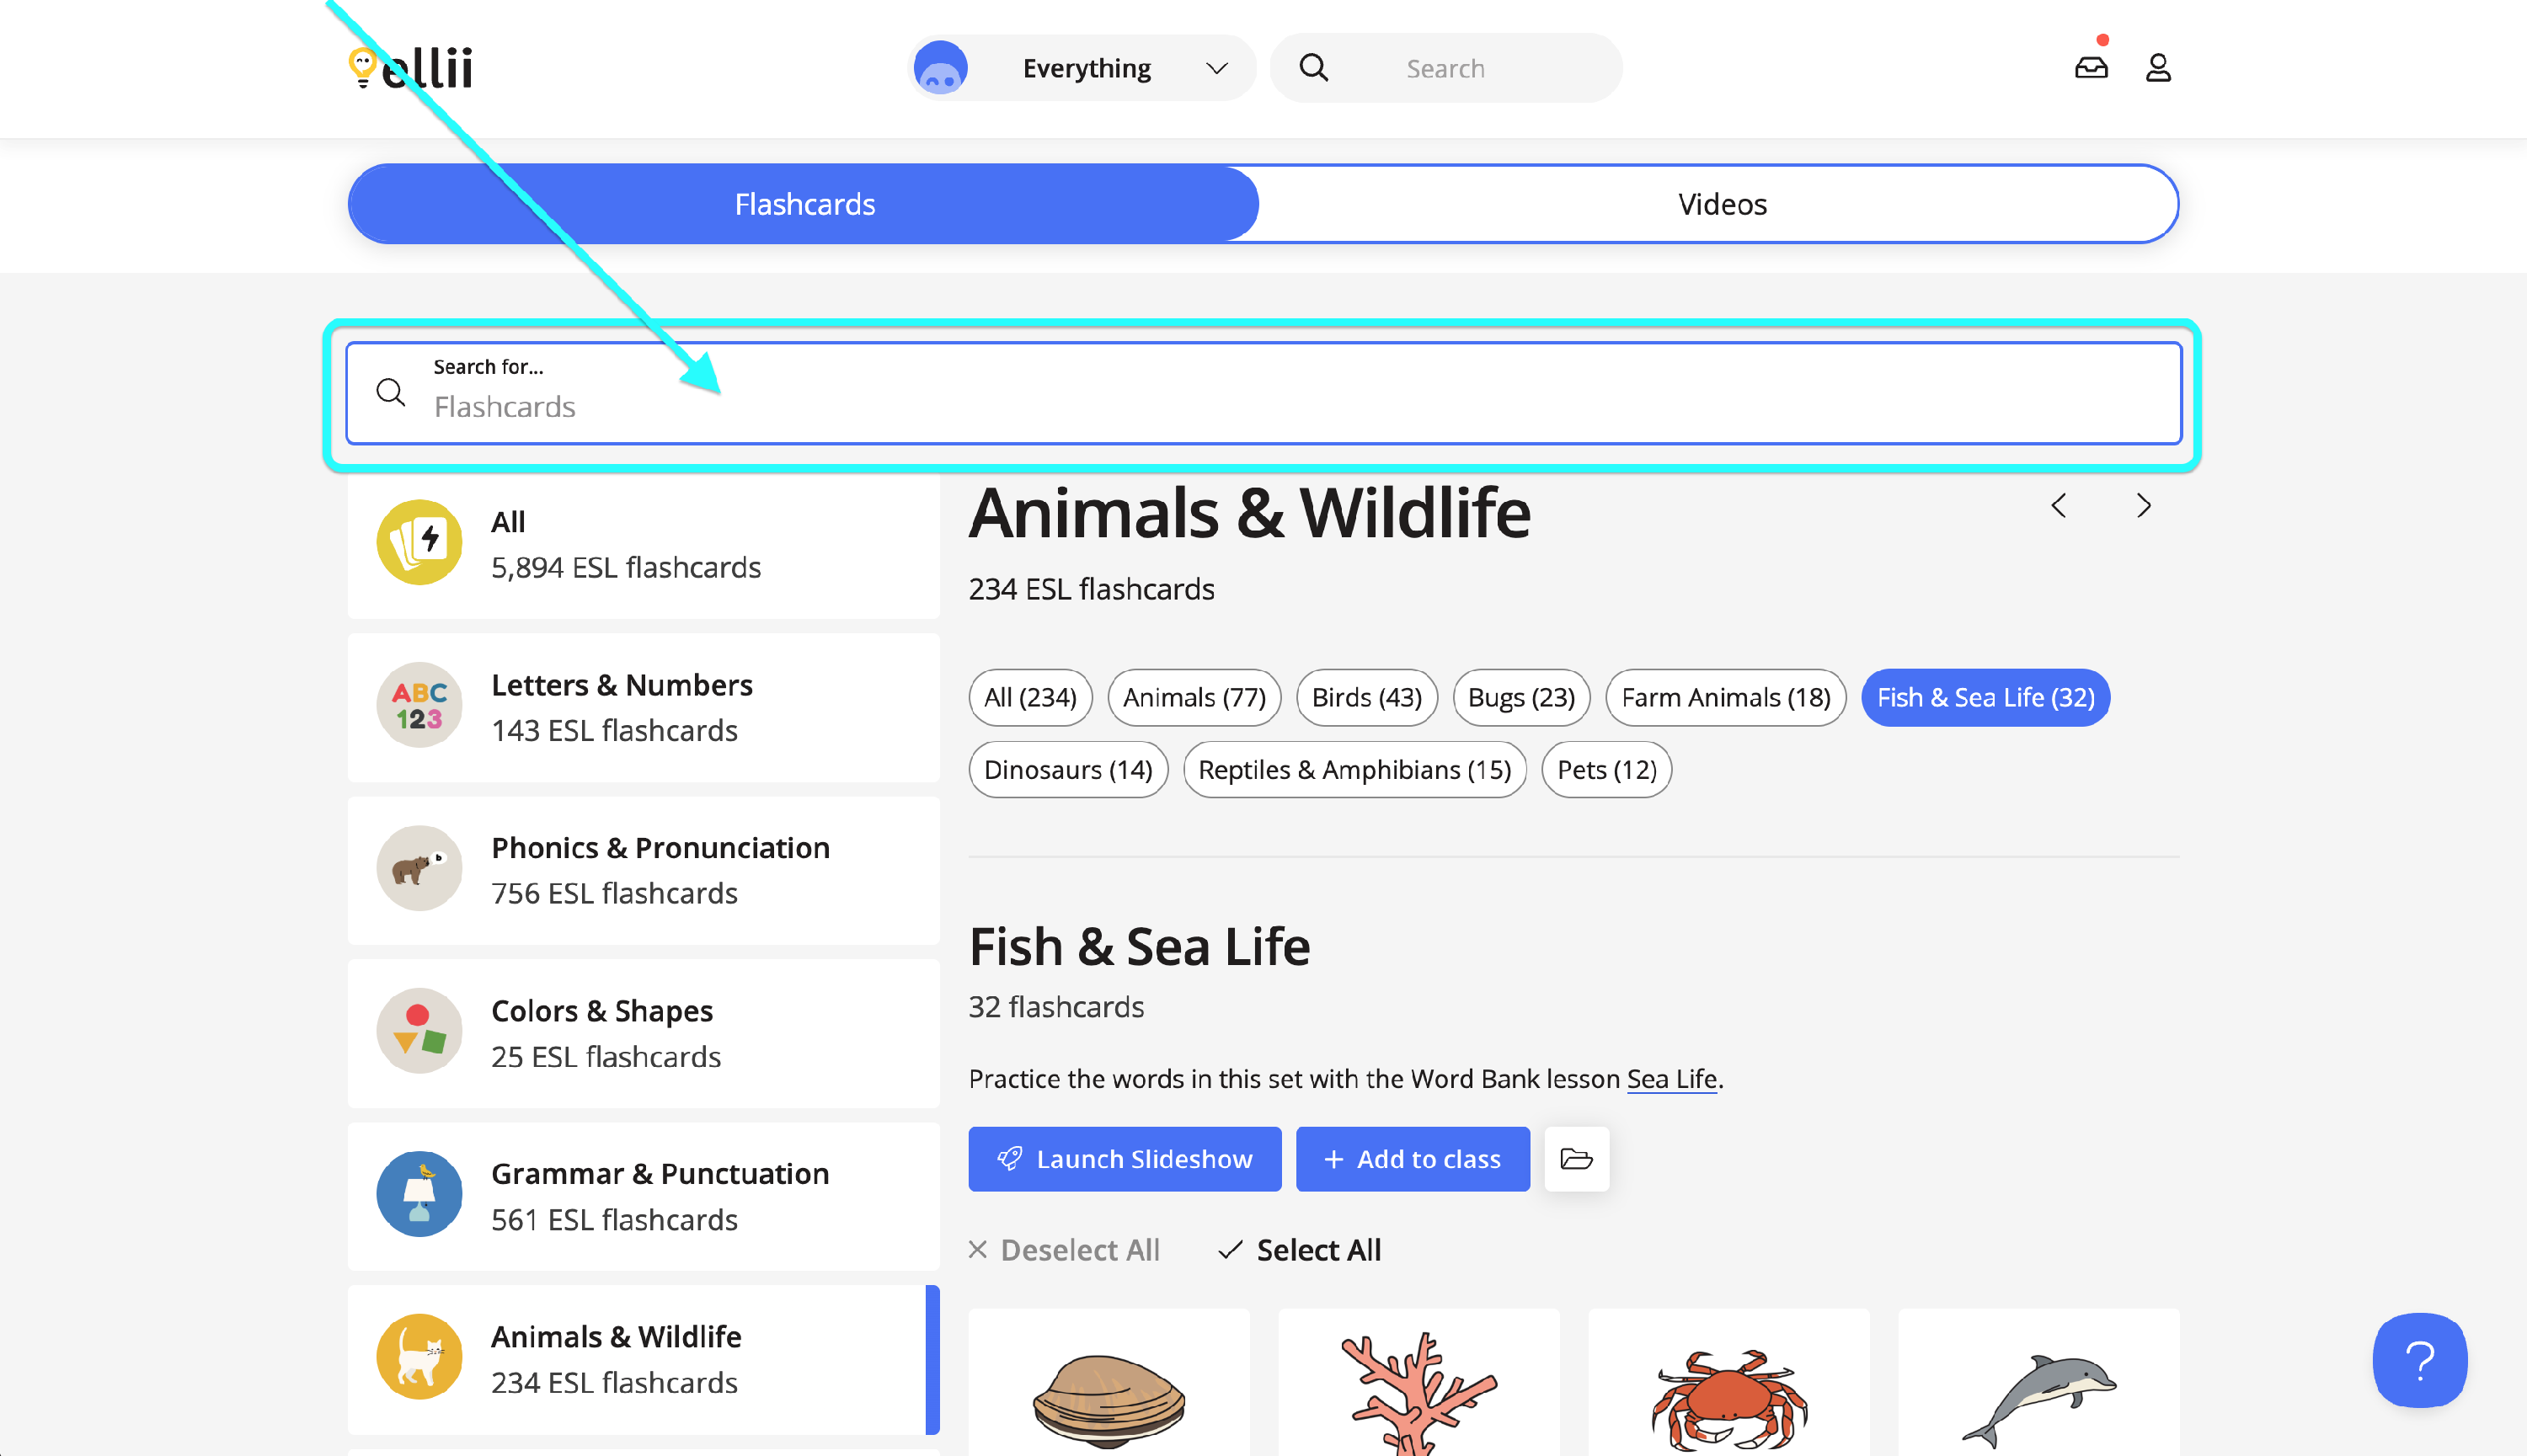Open the inbox notifications icon

tap(2090, 68)
